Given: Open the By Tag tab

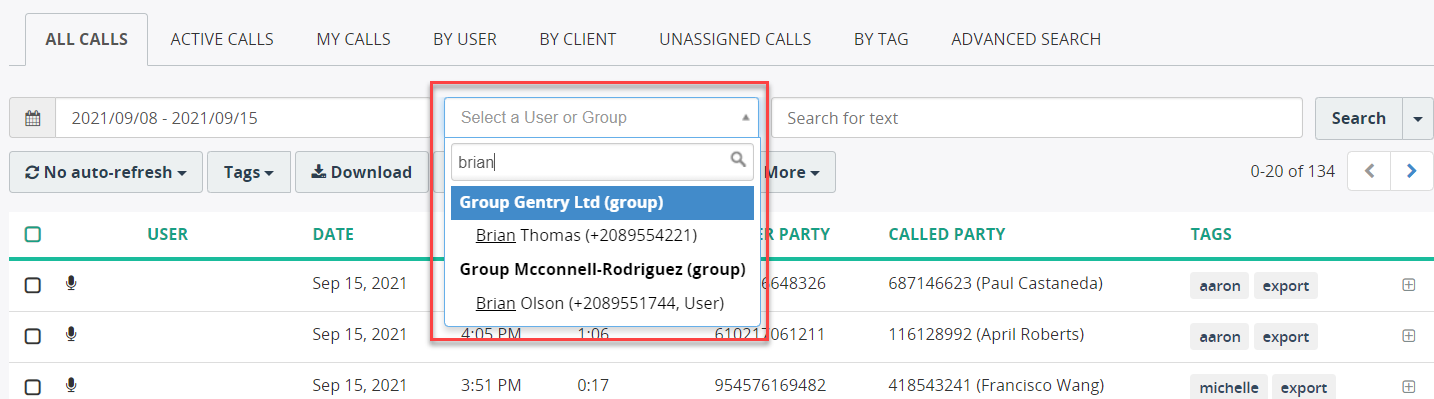Looking at the screenshot, I should [x=881, y=40].
